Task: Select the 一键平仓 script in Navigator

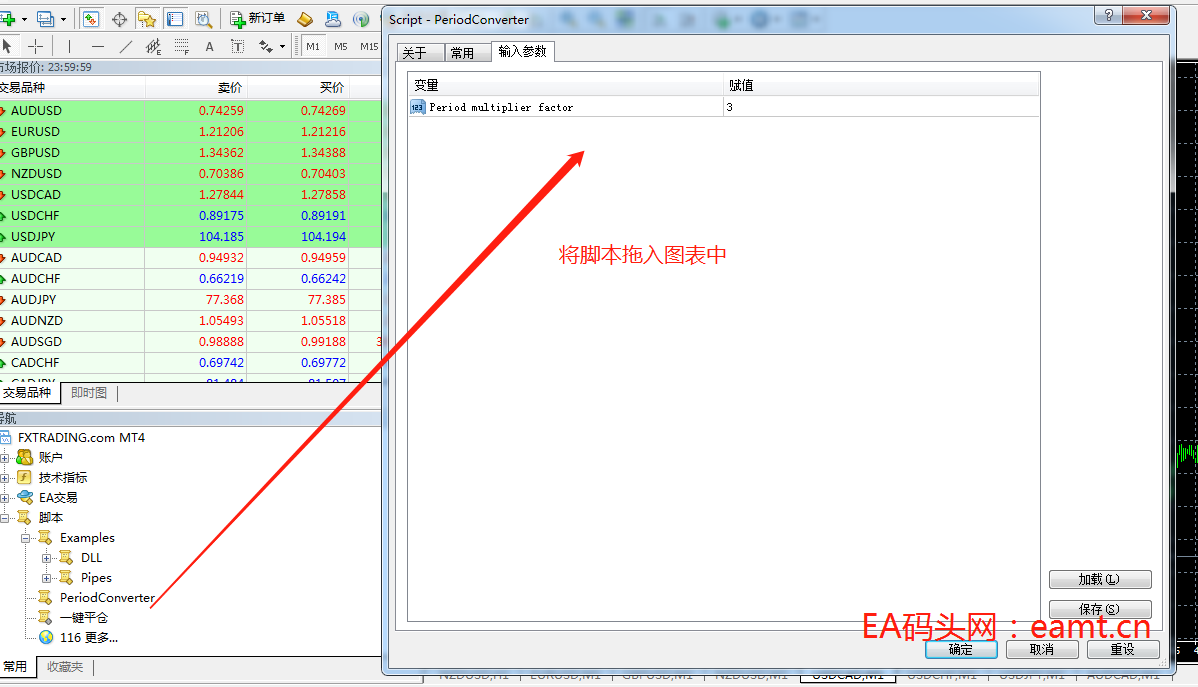Action: click(x=84, y=617)
